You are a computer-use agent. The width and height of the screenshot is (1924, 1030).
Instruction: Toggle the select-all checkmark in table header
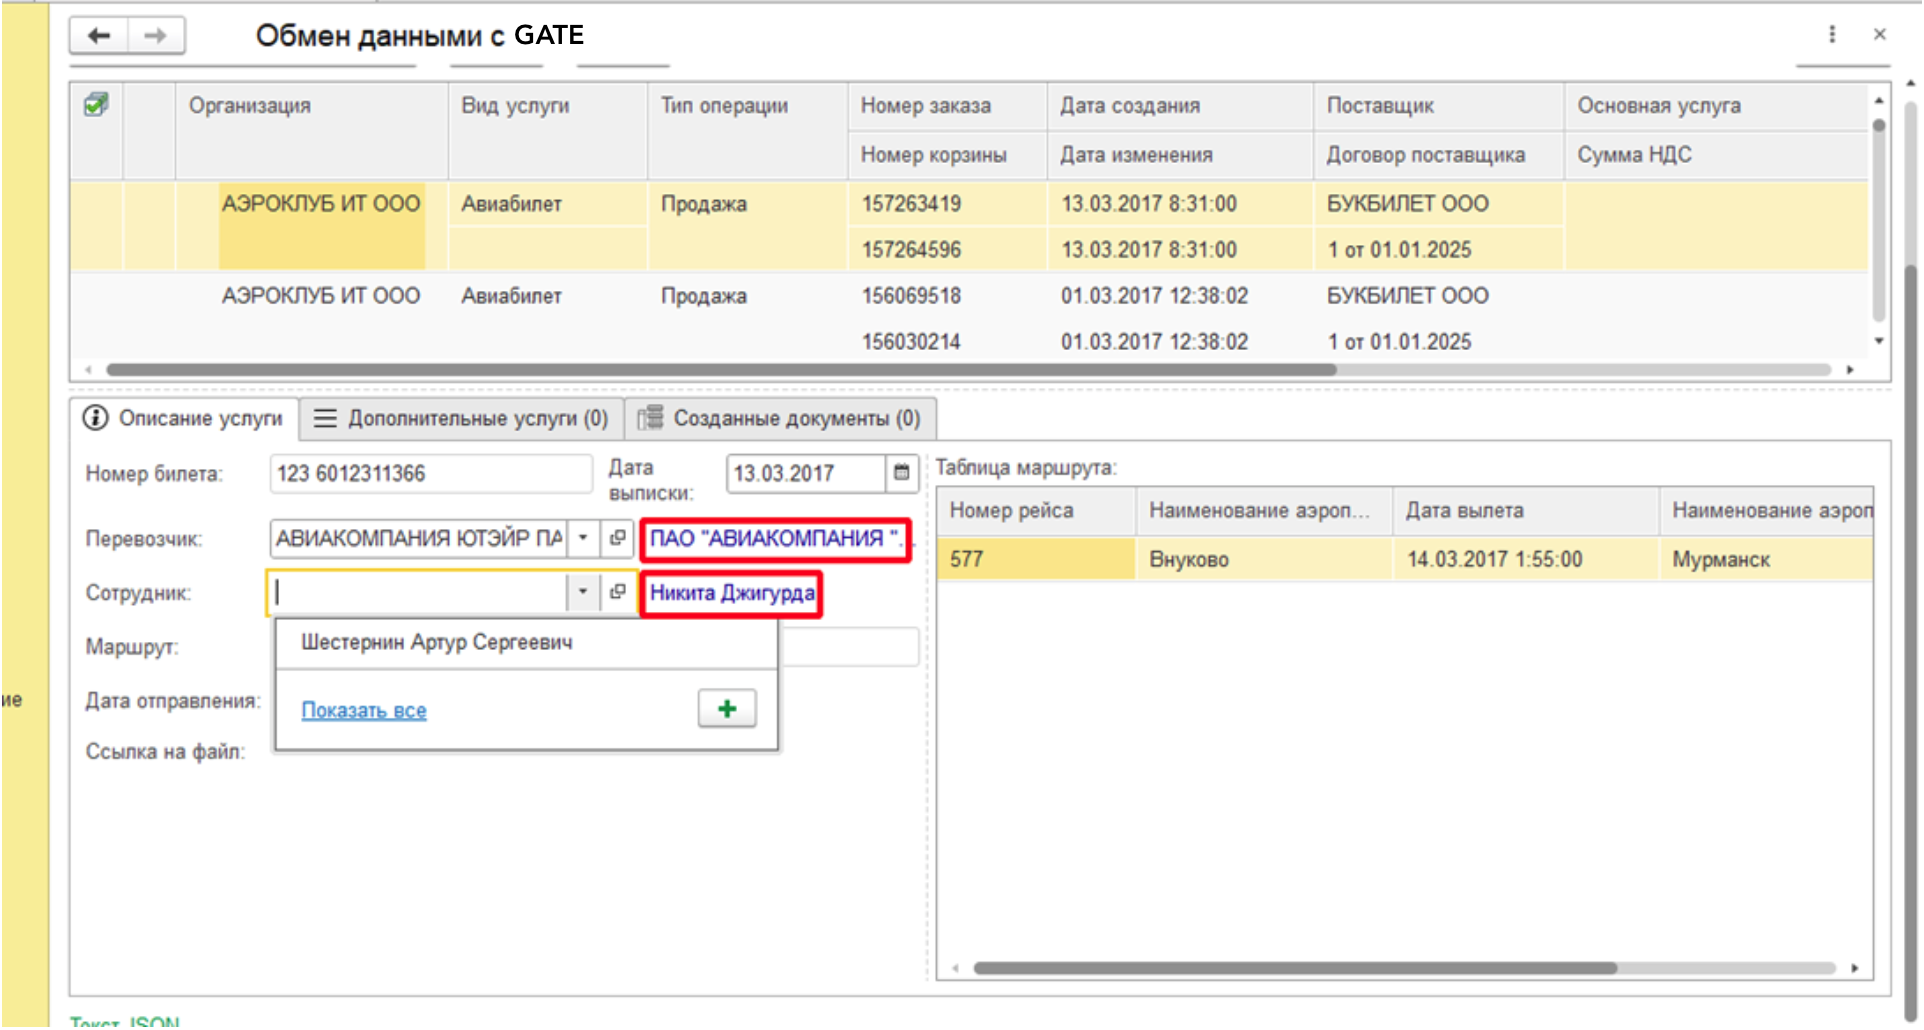pos(96,105)
